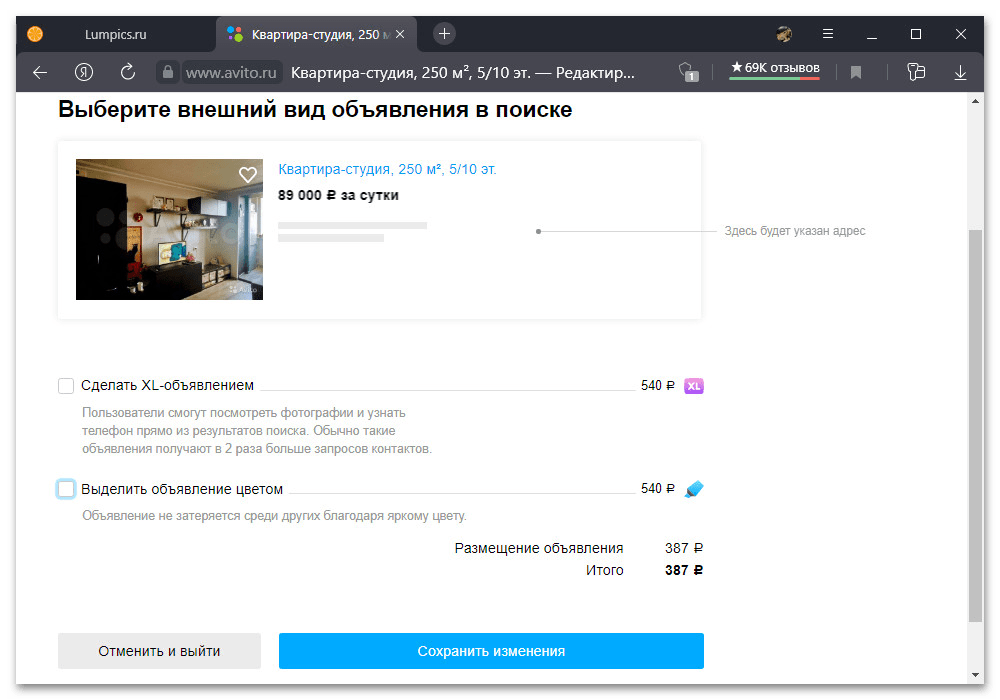Go back with the browser back arrow
Image resolution: width=1000 pixels, height=700 pixels.
click(x=40, y=73)
